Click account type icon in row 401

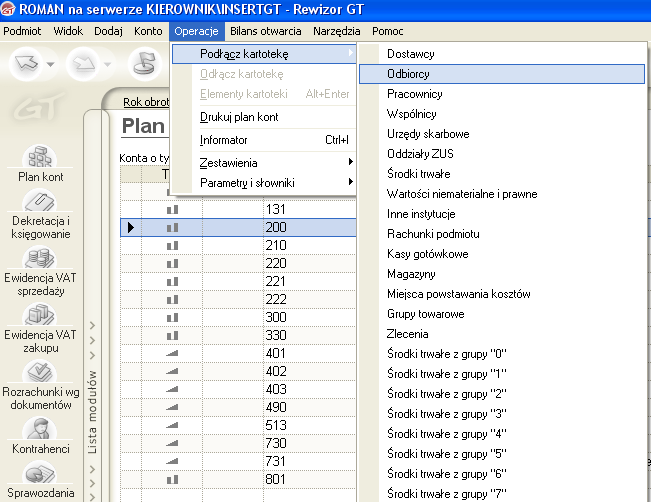(x=172, y=353)
